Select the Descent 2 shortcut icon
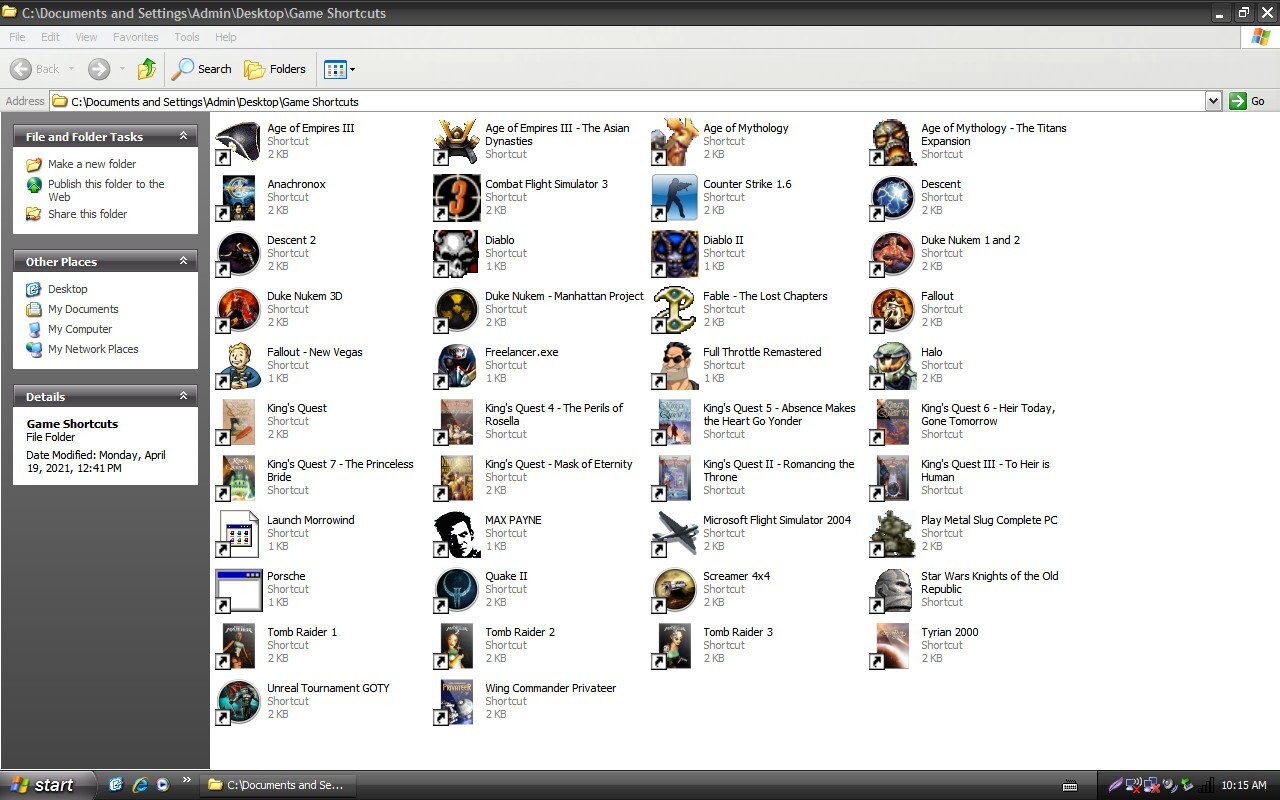The height and width of the screenshot is (800, 1280). pyautogui.click(x=238, y=254)
